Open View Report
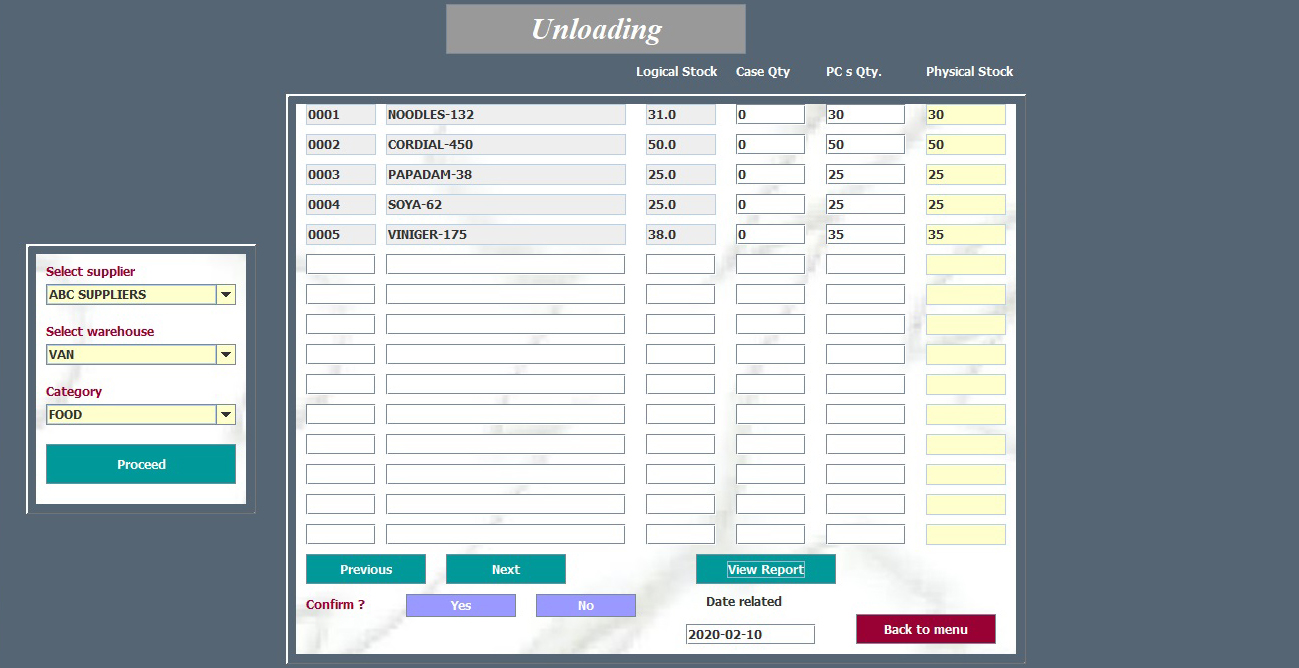1299x668 pixels. [x=765, y=569]
